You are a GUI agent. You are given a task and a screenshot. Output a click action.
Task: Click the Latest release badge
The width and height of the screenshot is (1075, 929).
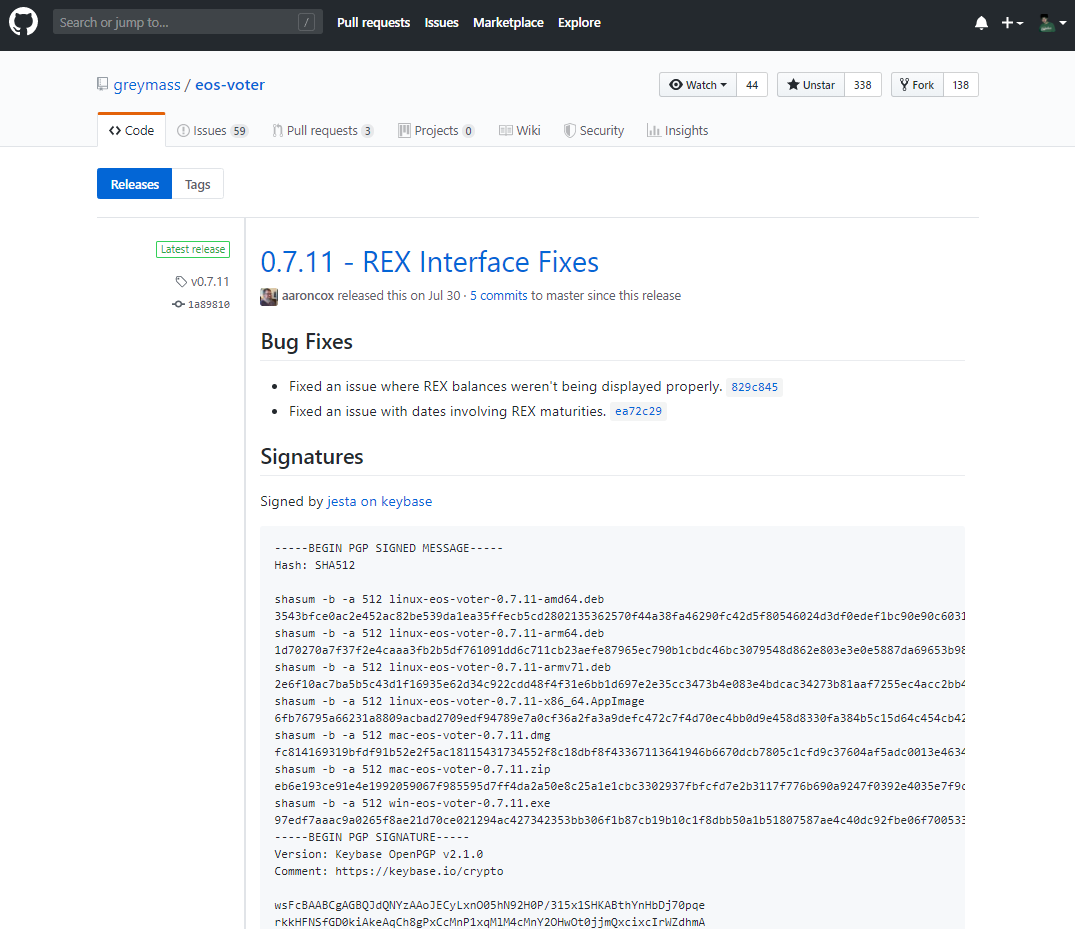pyautogui.click(x=193, y=250)
